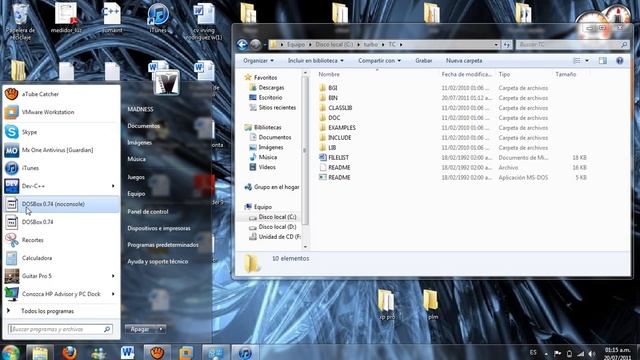Image resolution: width=640 pixels, height=360 pixels.
Task: Open MADNESS user folder link
Action: click(x=140, y=109)
